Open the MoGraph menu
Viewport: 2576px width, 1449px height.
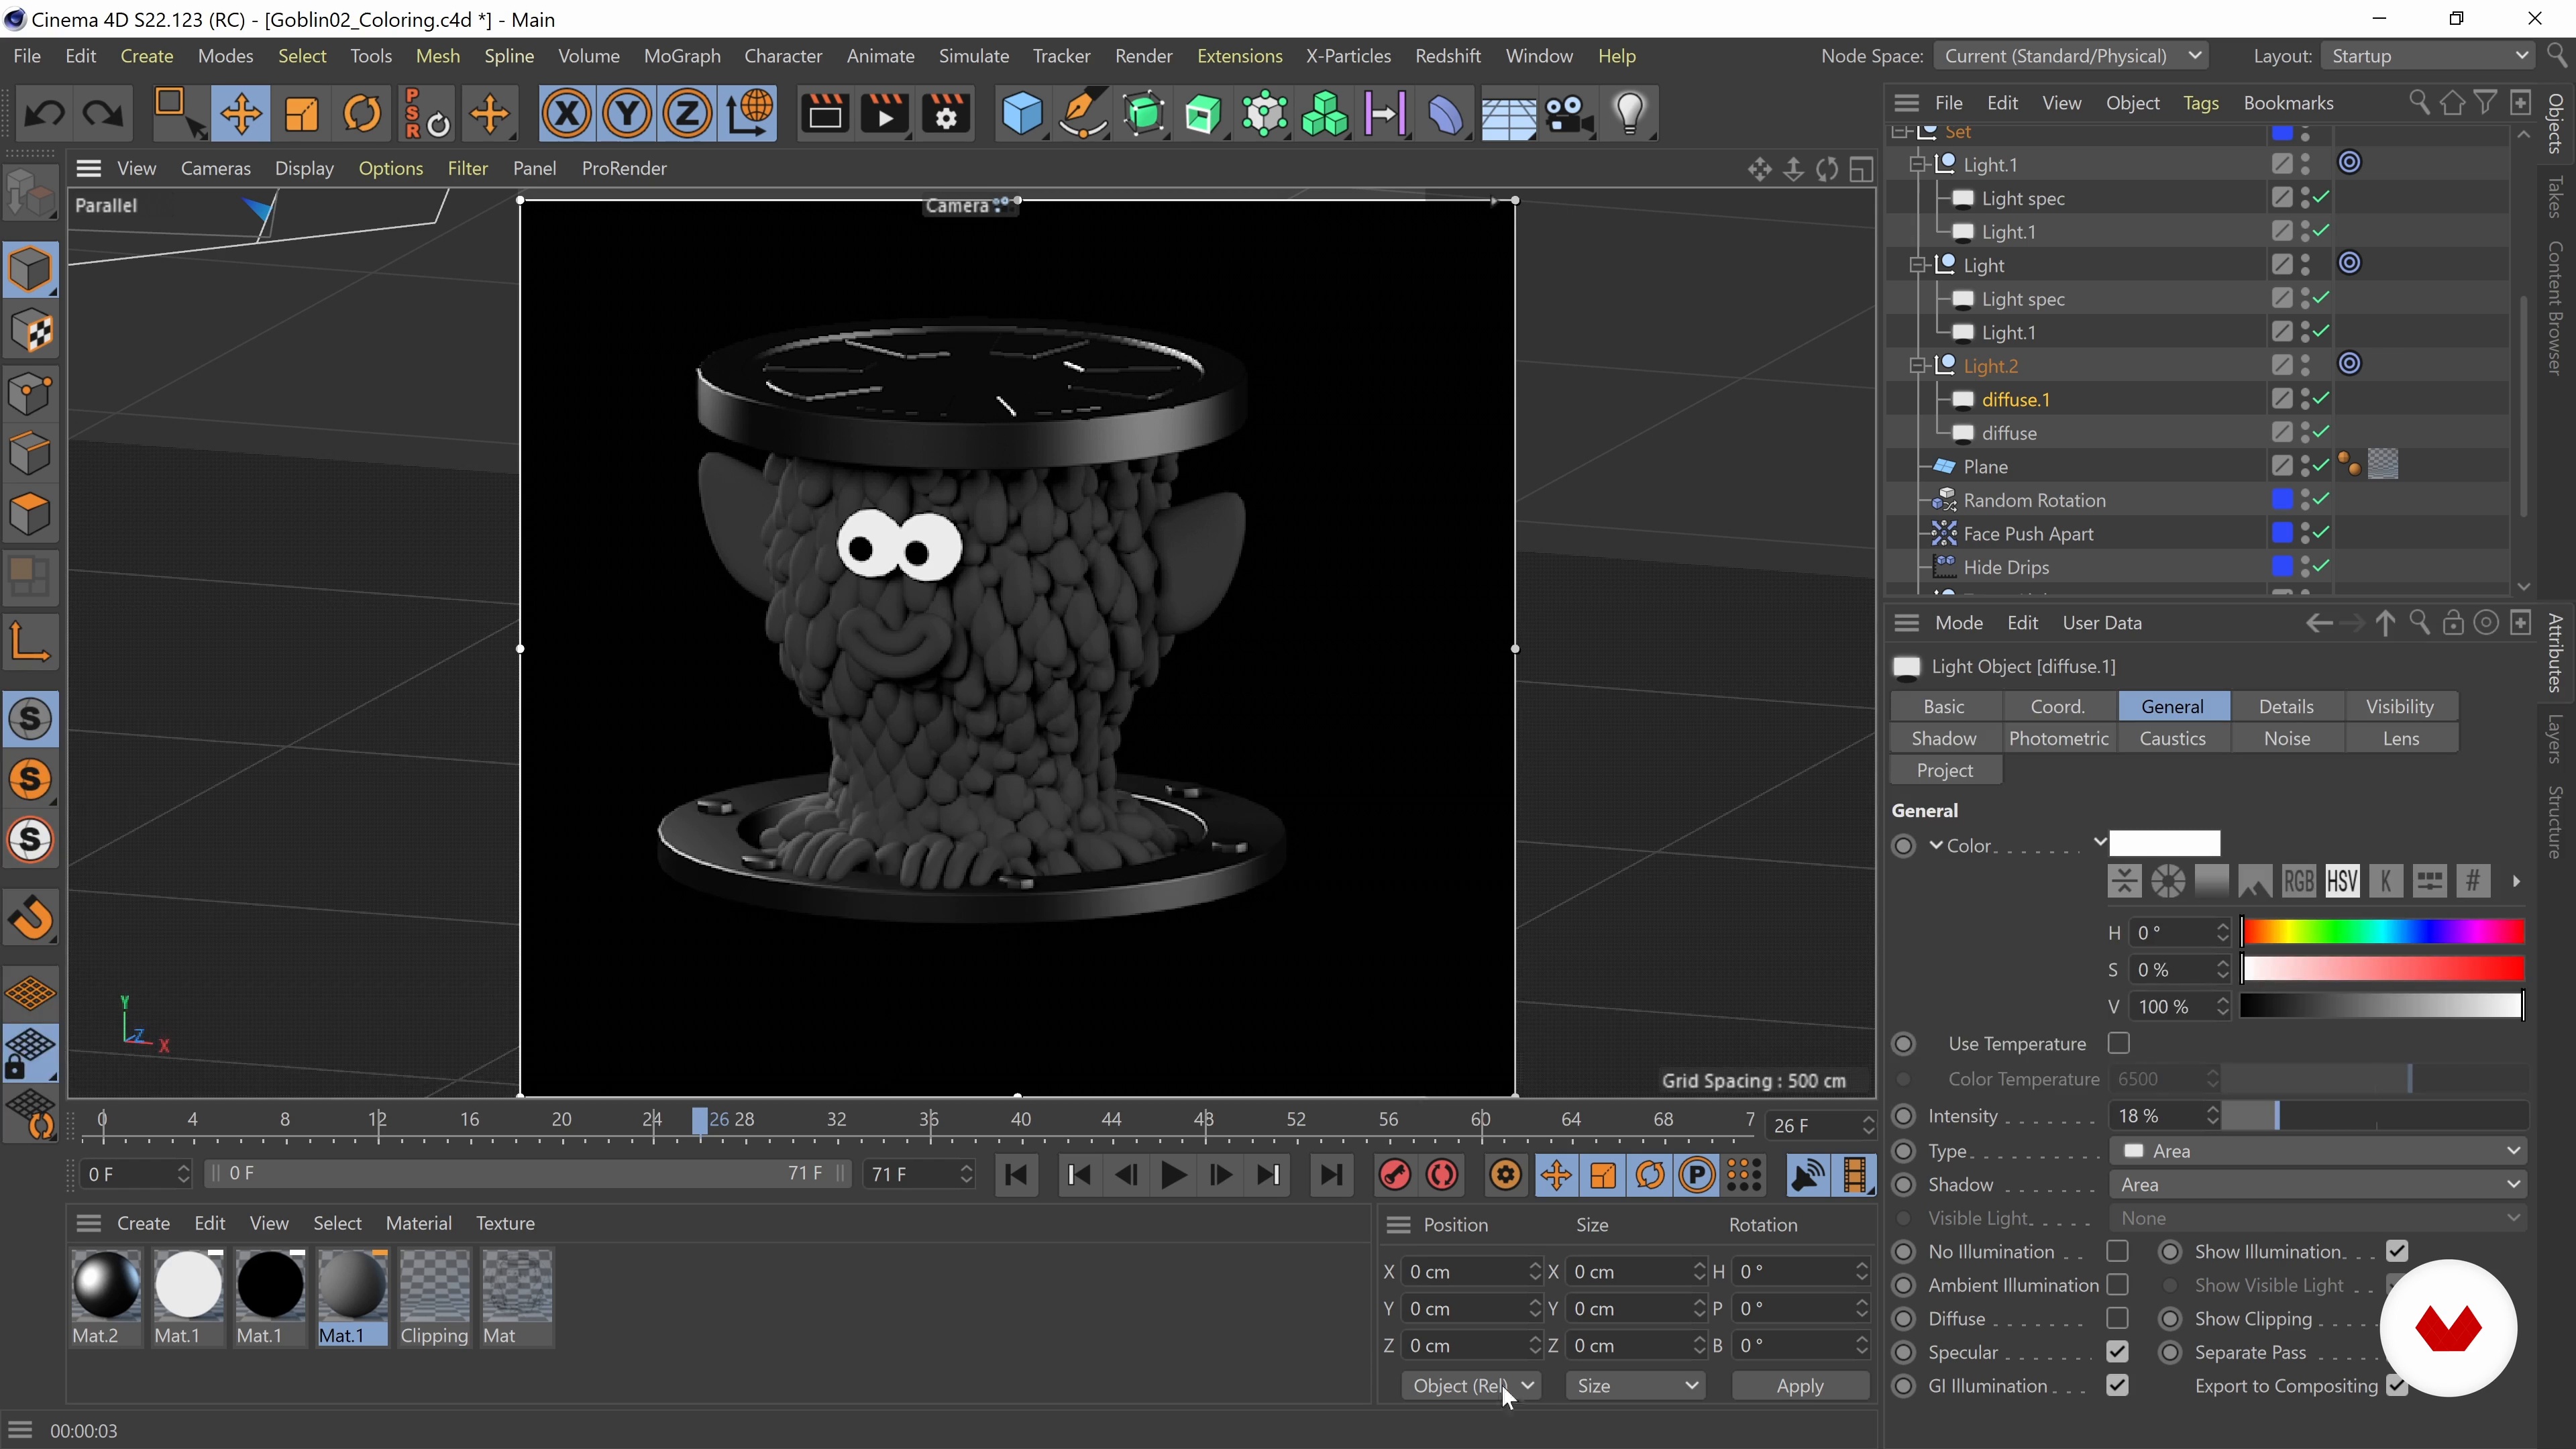pos(682,56)
